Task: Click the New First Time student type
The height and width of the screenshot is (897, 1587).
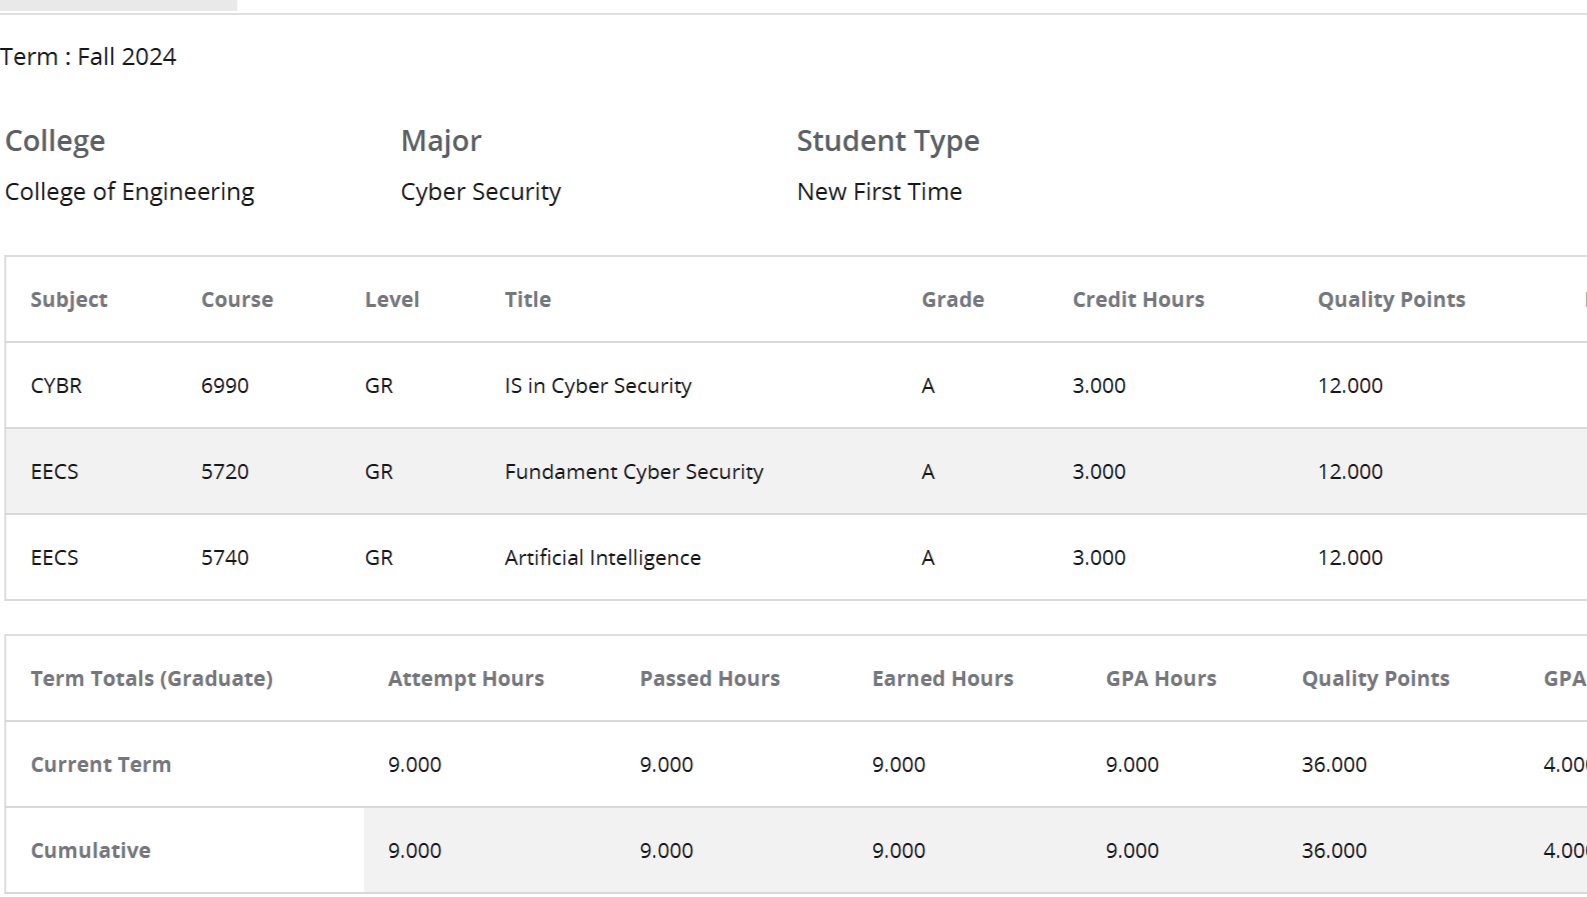Action: click(x=879, y=192)
